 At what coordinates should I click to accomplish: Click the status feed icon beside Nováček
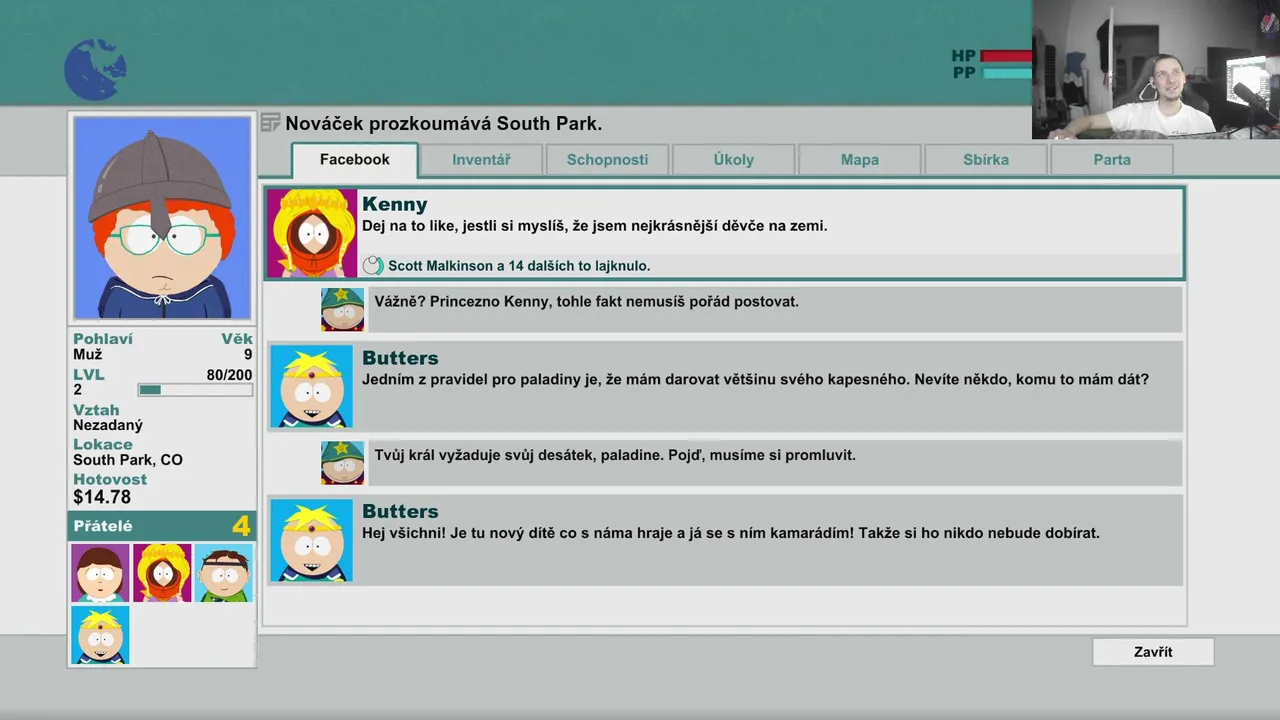(270, 123)
